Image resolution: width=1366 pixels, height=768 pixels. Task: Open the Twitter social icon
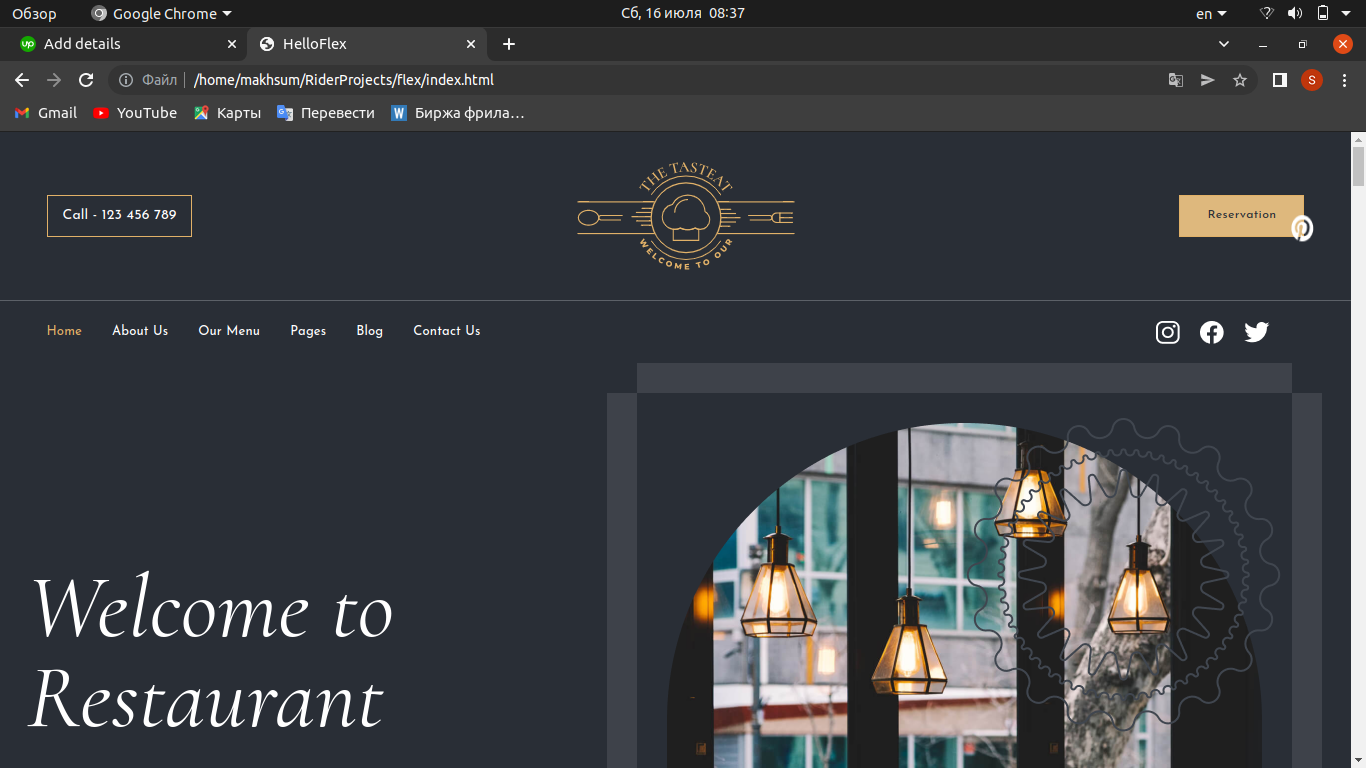coord(1256,332)
